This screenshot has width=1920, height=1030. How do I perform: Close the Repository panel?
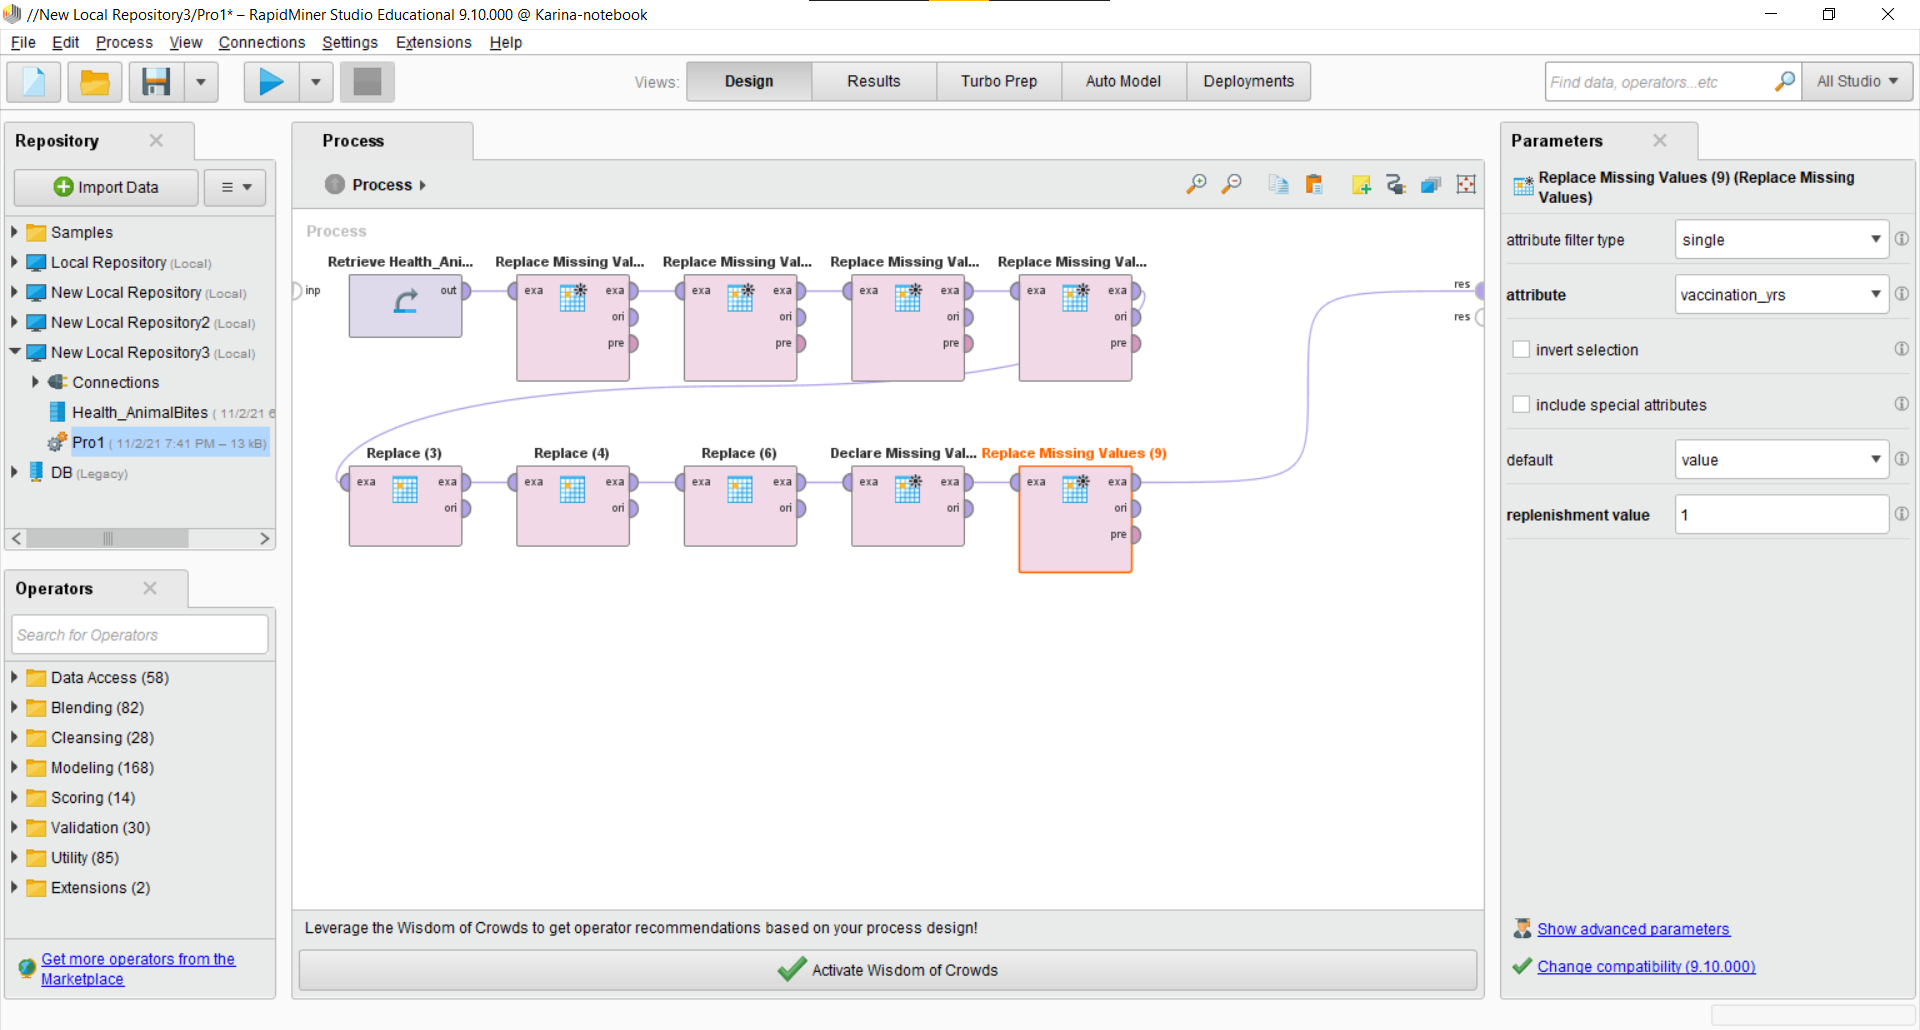[x=156, y=140]
